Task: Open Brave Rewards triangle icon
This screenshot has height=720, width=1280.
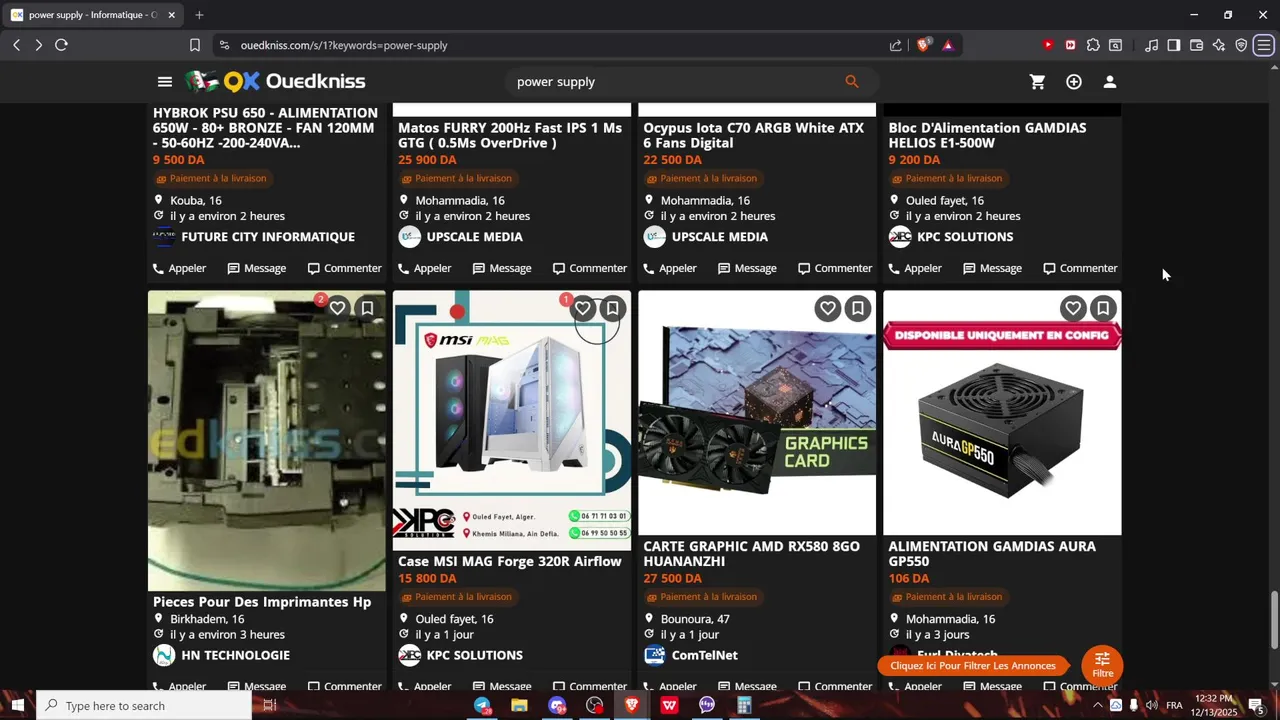Action: pos(948,45)
